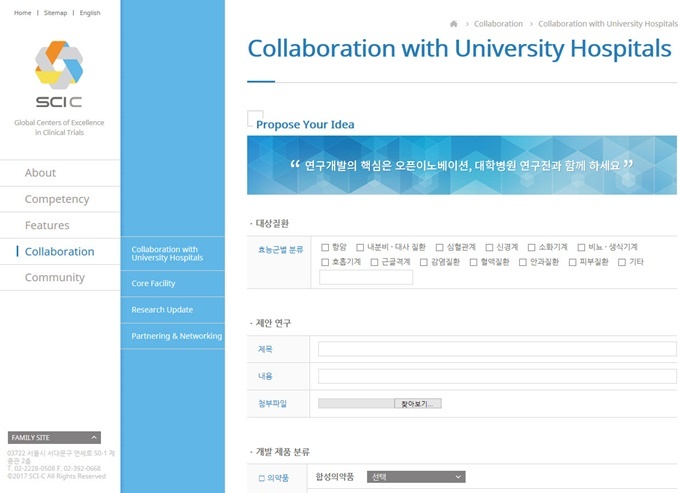Click the home icon in breadcrumb

tap(454, 24)
